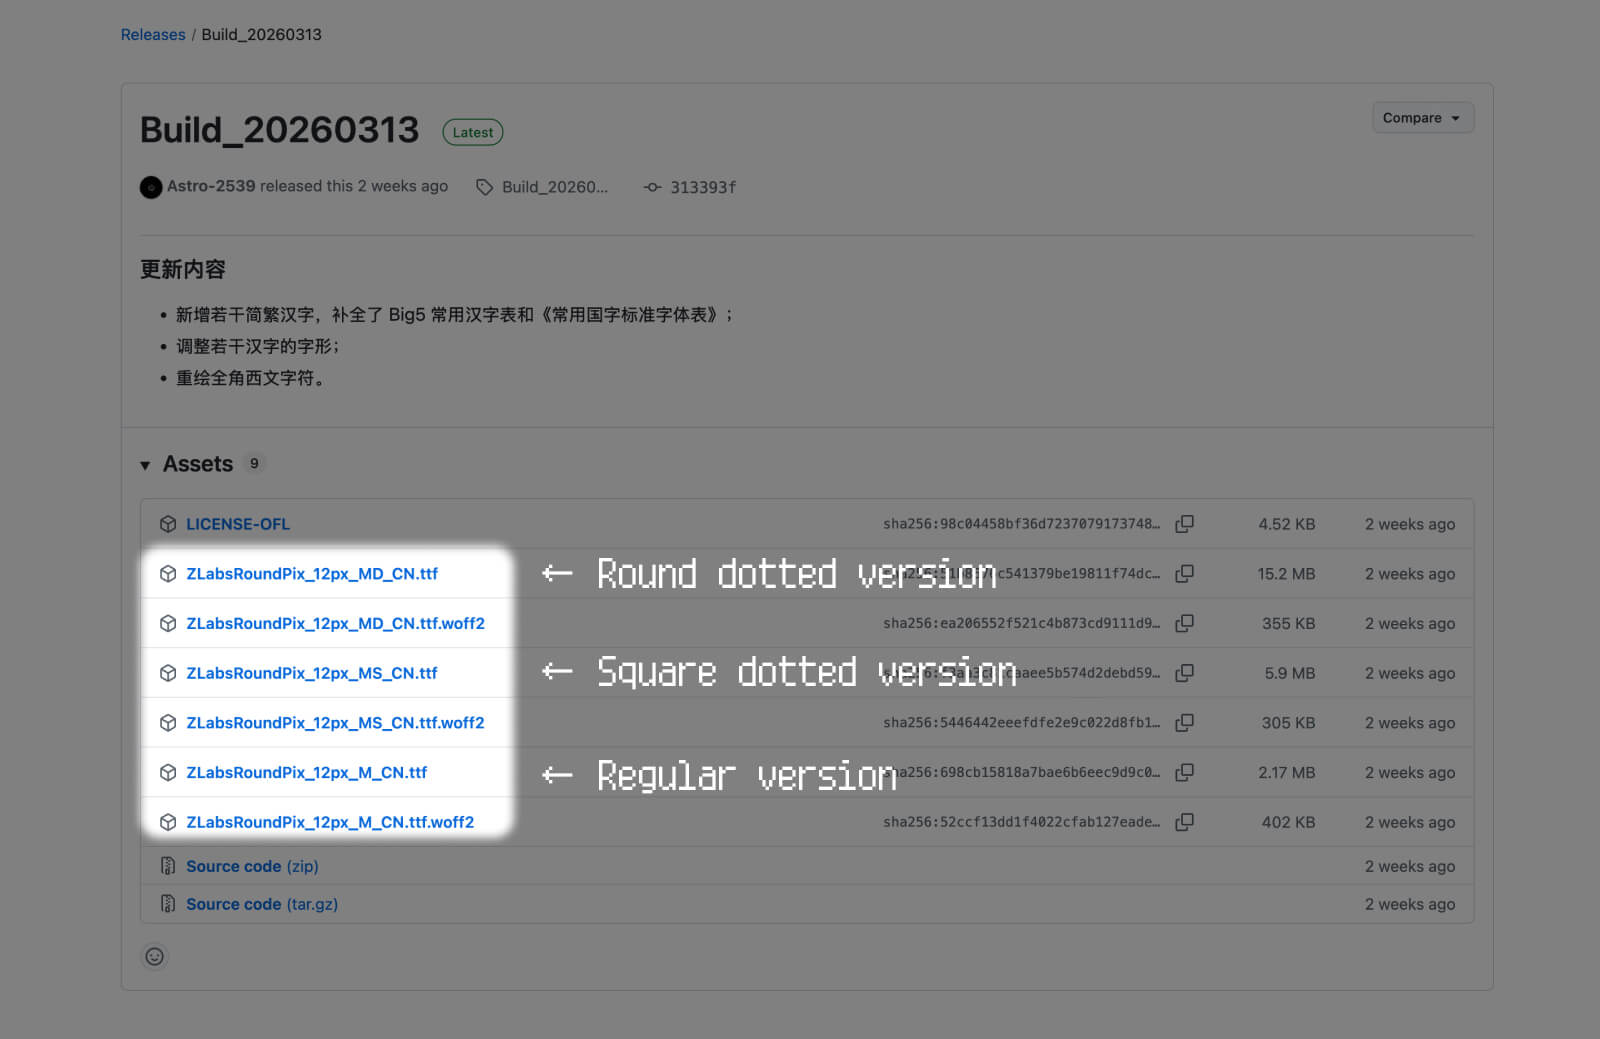The height and width of the screenshot is (1039, 1600).
Task: Click the Build_20260313 breadcrumb entry
Action: click(261, 34)
